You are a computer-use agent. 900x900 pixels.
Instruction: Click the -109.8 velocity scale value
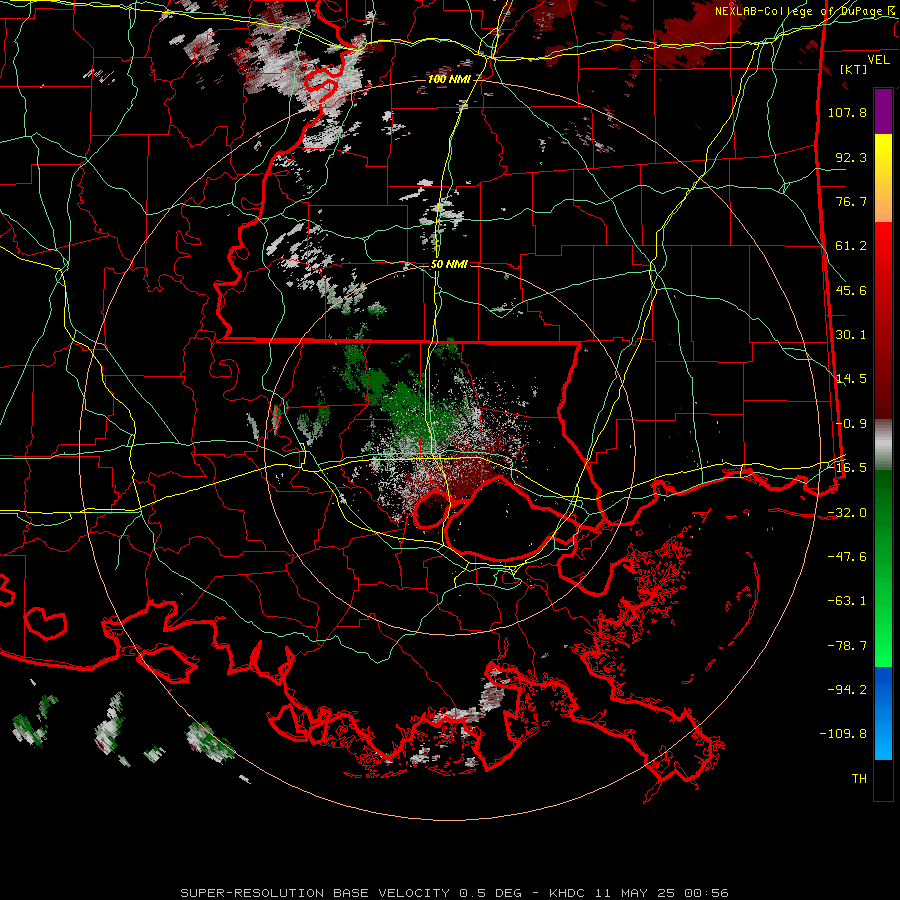(x=843, y=734)
